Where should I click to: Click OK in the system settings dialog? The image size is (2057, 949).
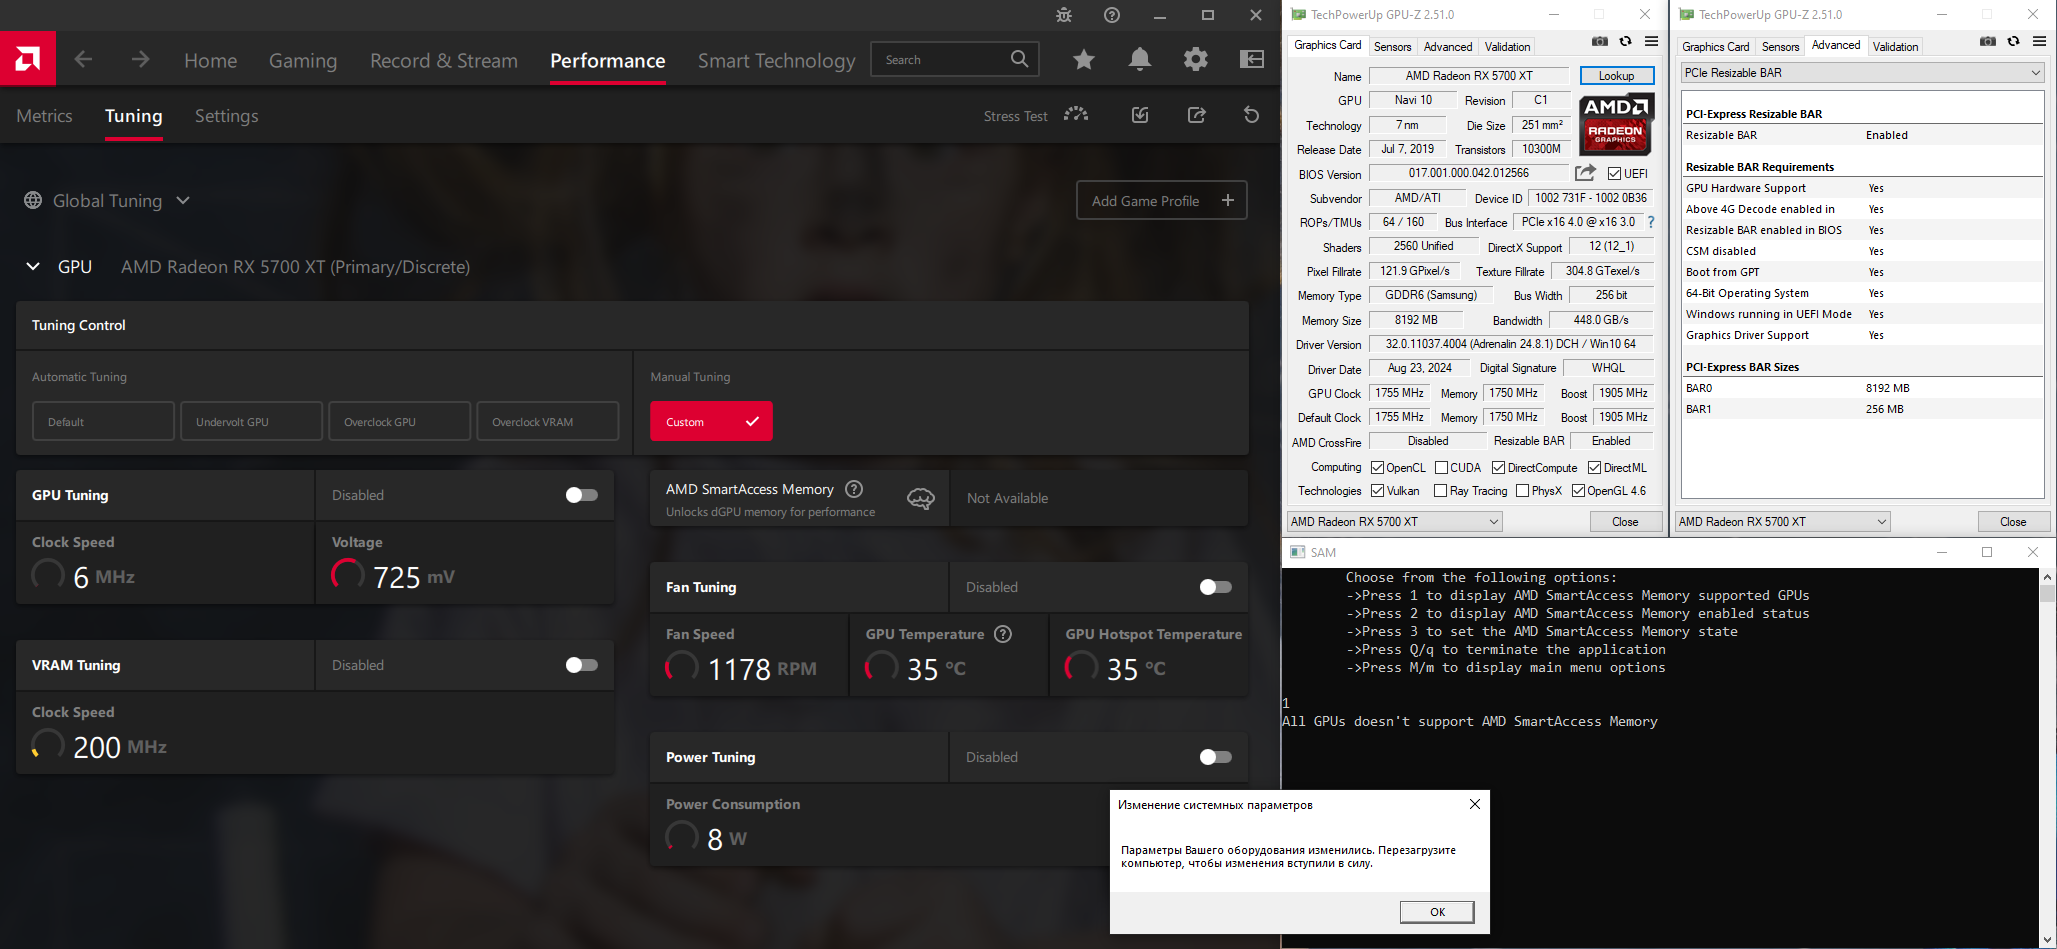tap(1437, 912)
